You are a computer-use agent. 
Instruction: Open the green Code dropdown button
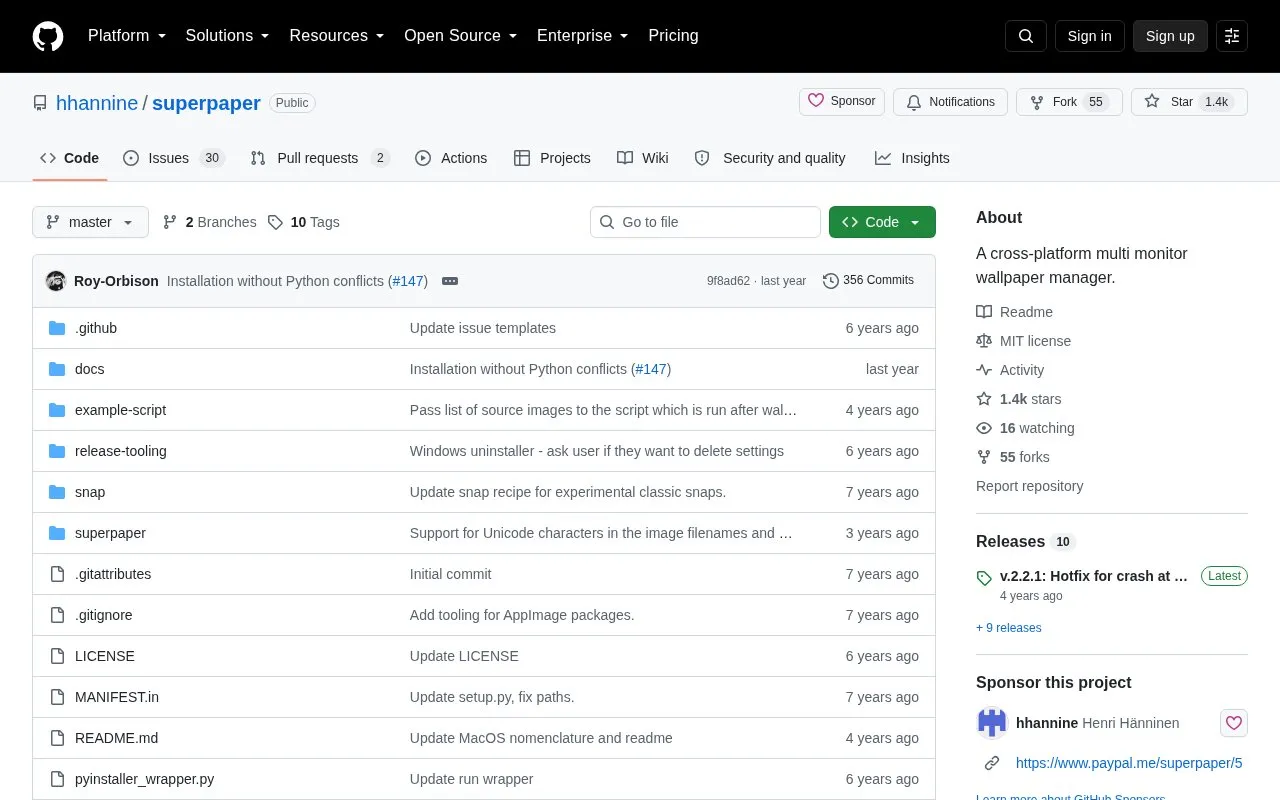coord(882,222)
